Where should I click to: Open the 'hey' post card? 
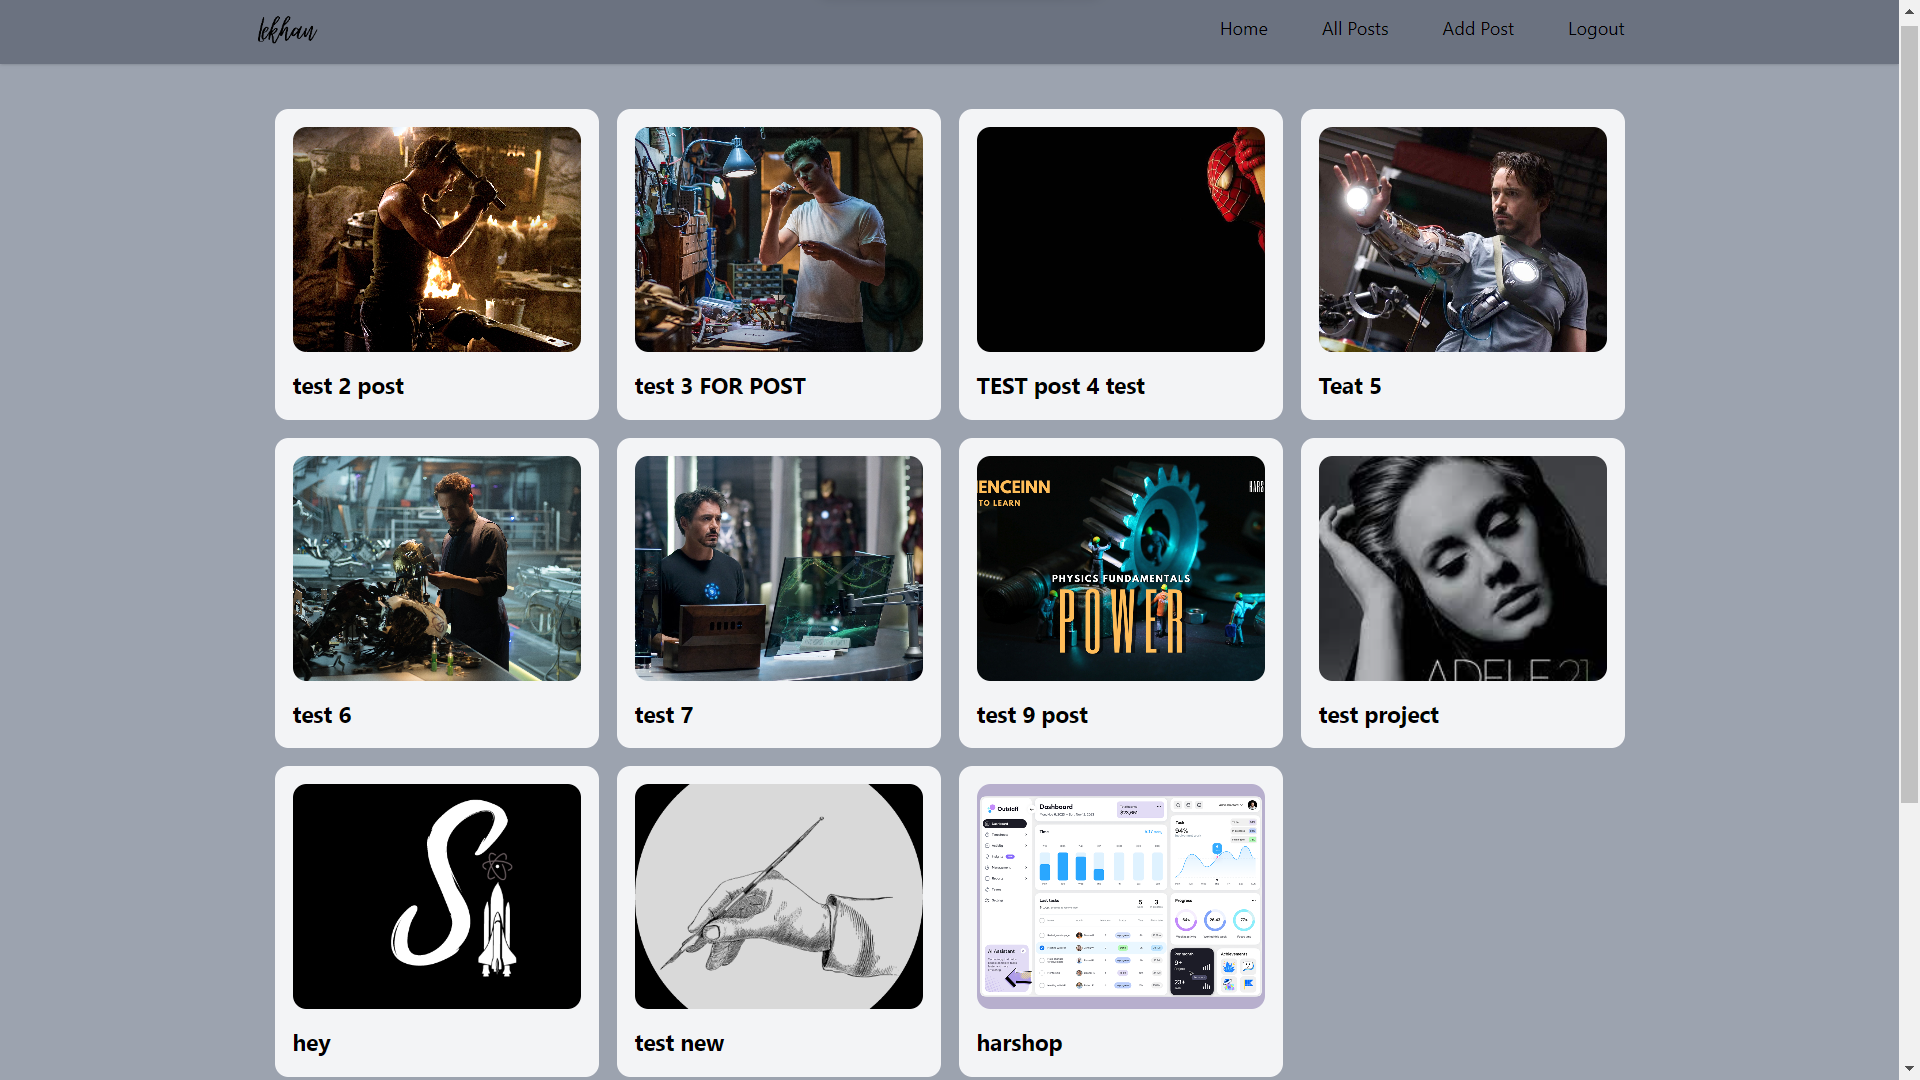435,920
